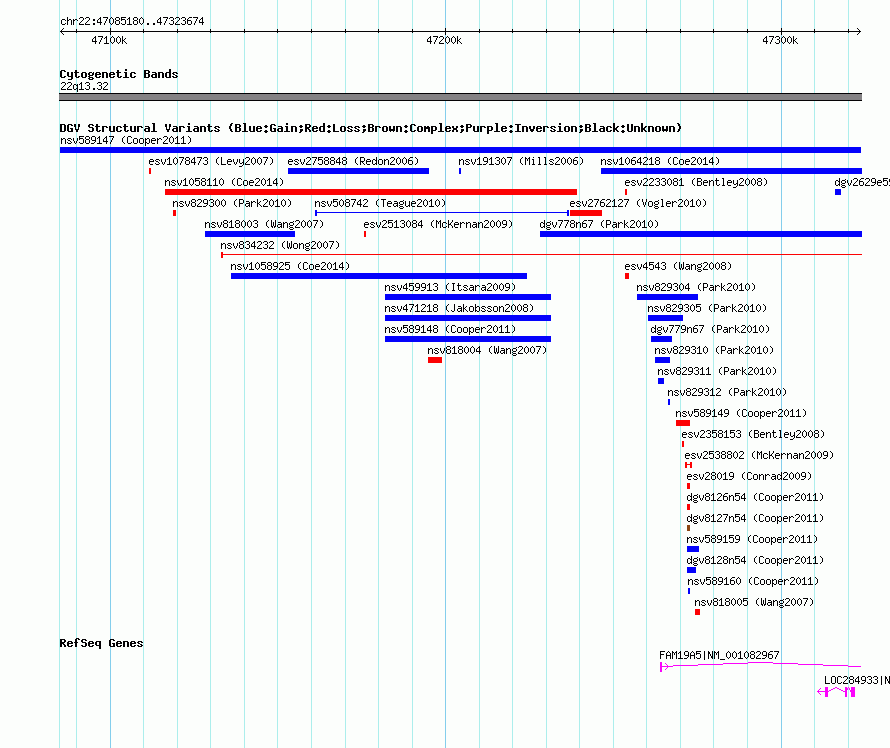Click nsv508742 (Teague2010) variant label
Image resolution: width=890 pixels, height=748 pixels.
click(380, 203)
